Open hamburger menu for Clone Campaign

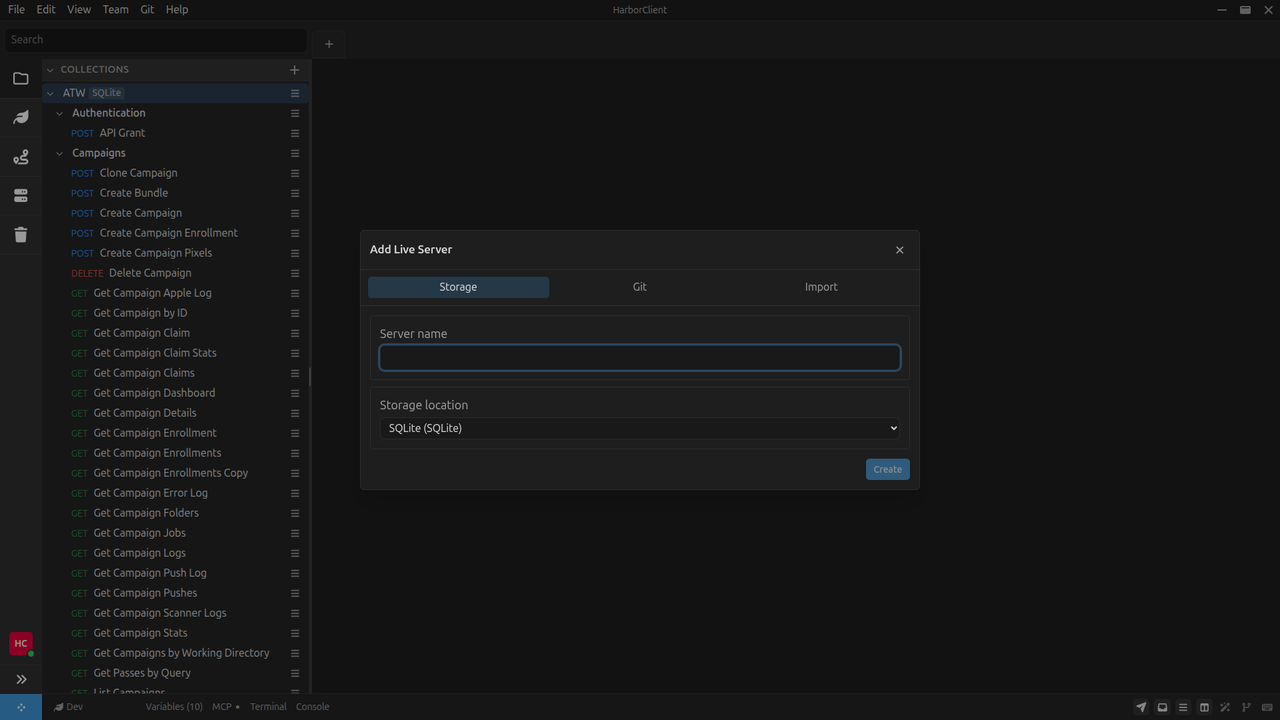click(295, 173)
